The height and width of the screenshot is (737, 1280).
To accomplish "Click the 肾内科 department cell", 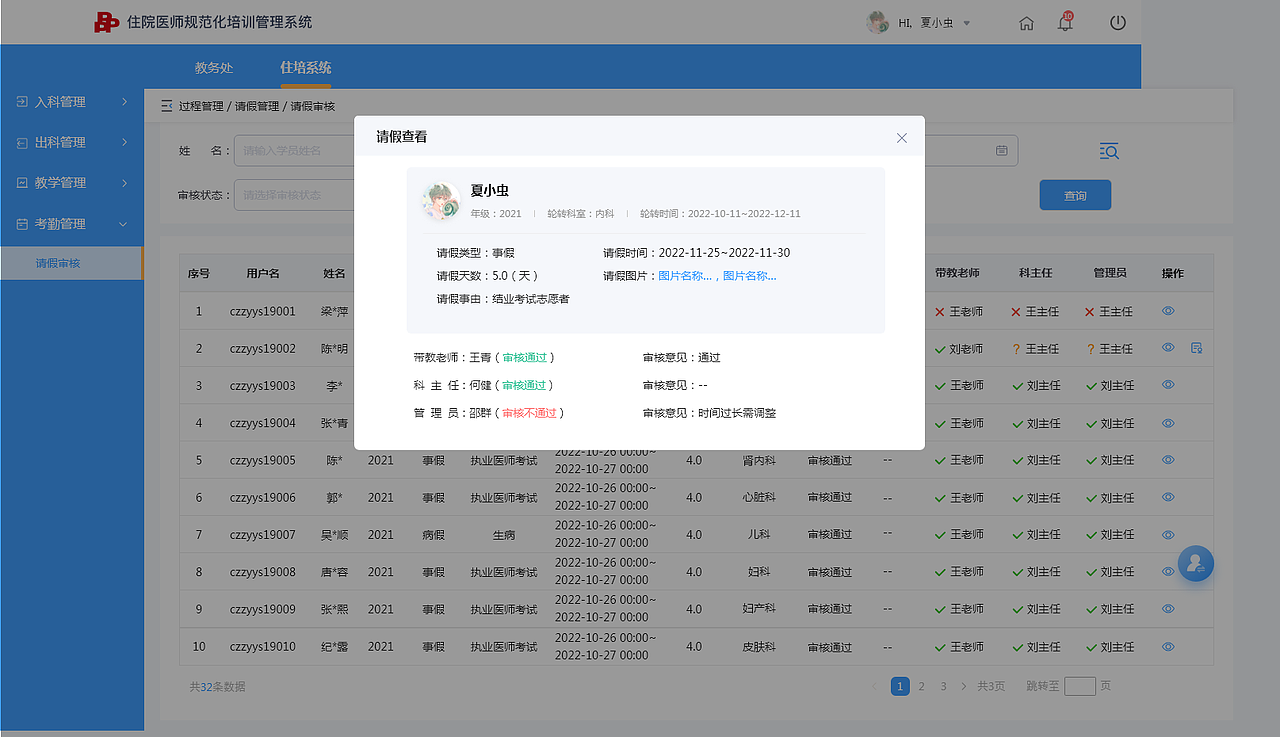I will pos(759,460).
